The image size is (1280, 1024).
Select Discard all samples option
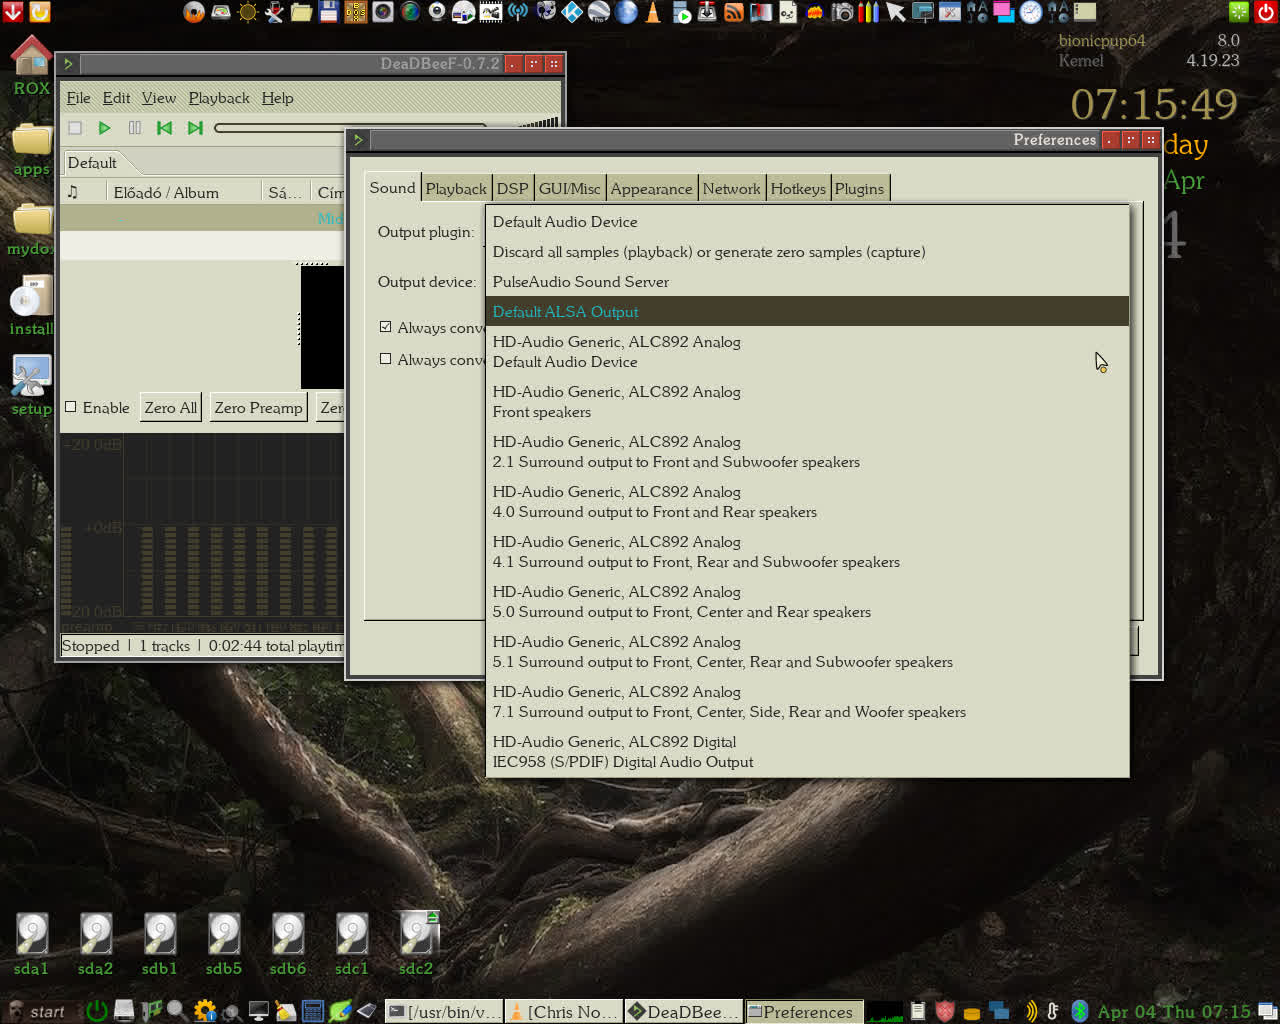[807, 252]
